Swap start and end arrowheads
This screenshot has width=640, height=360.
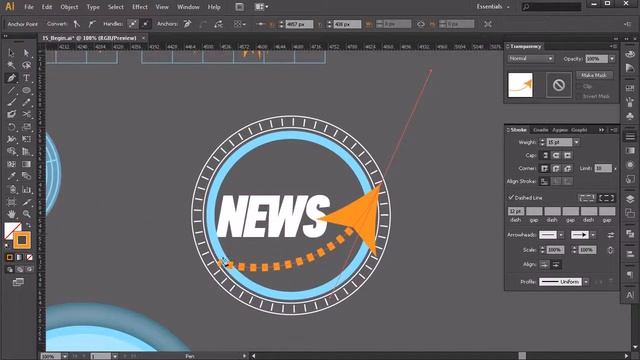(611, 235)
